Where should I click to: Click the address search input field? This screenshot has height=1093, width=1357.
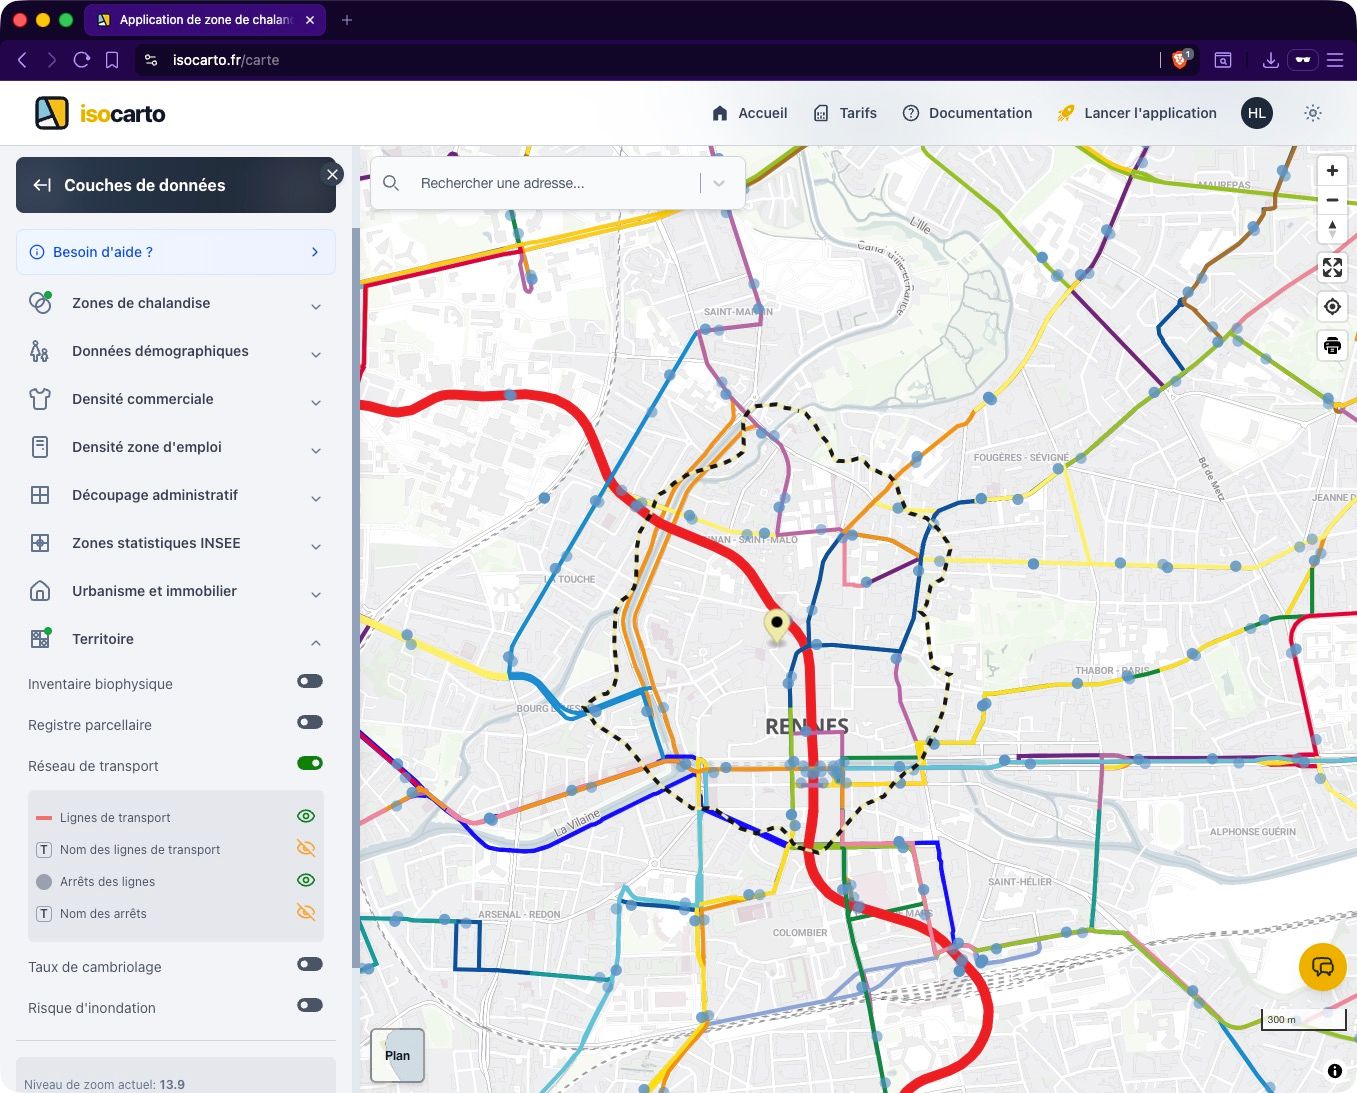pos(550,183)
